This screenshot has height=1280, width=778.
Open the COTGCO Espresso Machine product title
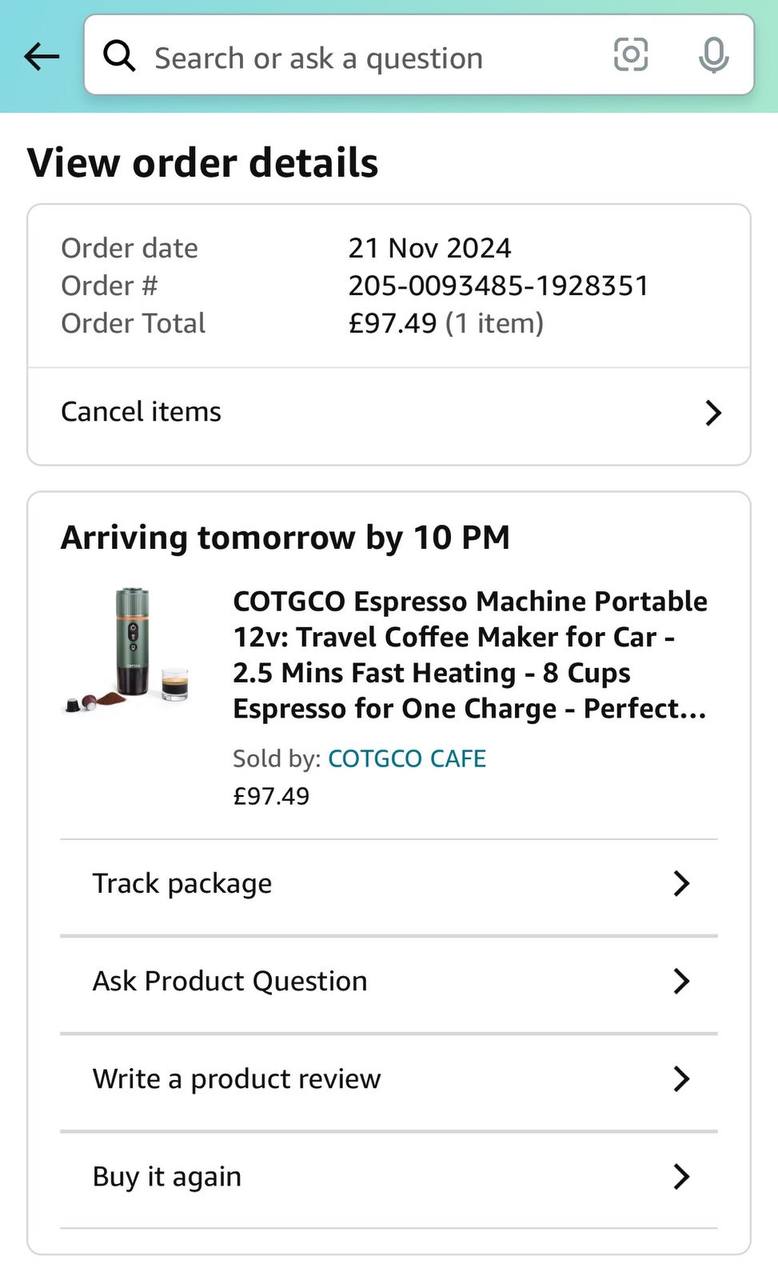tap(470, 655)
